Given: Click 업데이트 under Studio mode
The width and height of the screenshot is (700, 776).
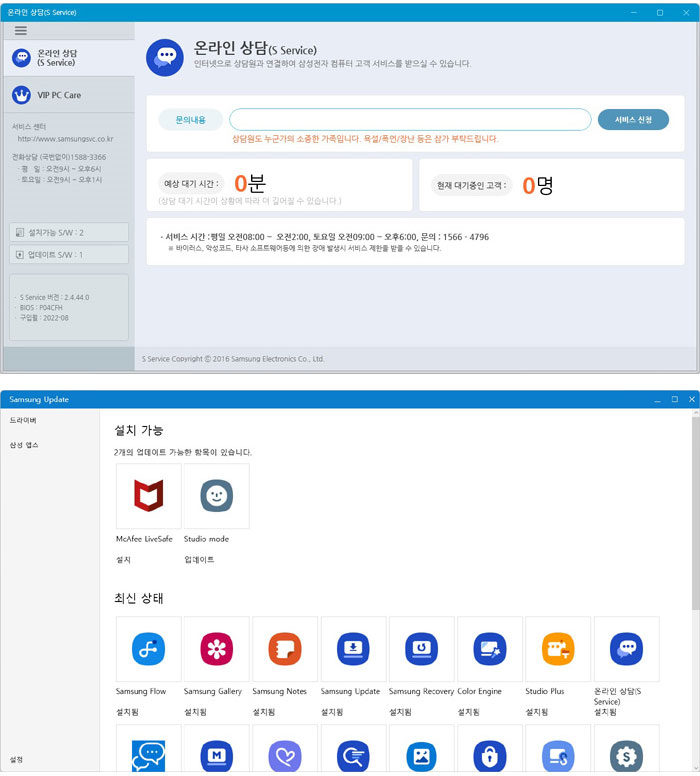Looking at the screenshot, I should click(199, 560).
